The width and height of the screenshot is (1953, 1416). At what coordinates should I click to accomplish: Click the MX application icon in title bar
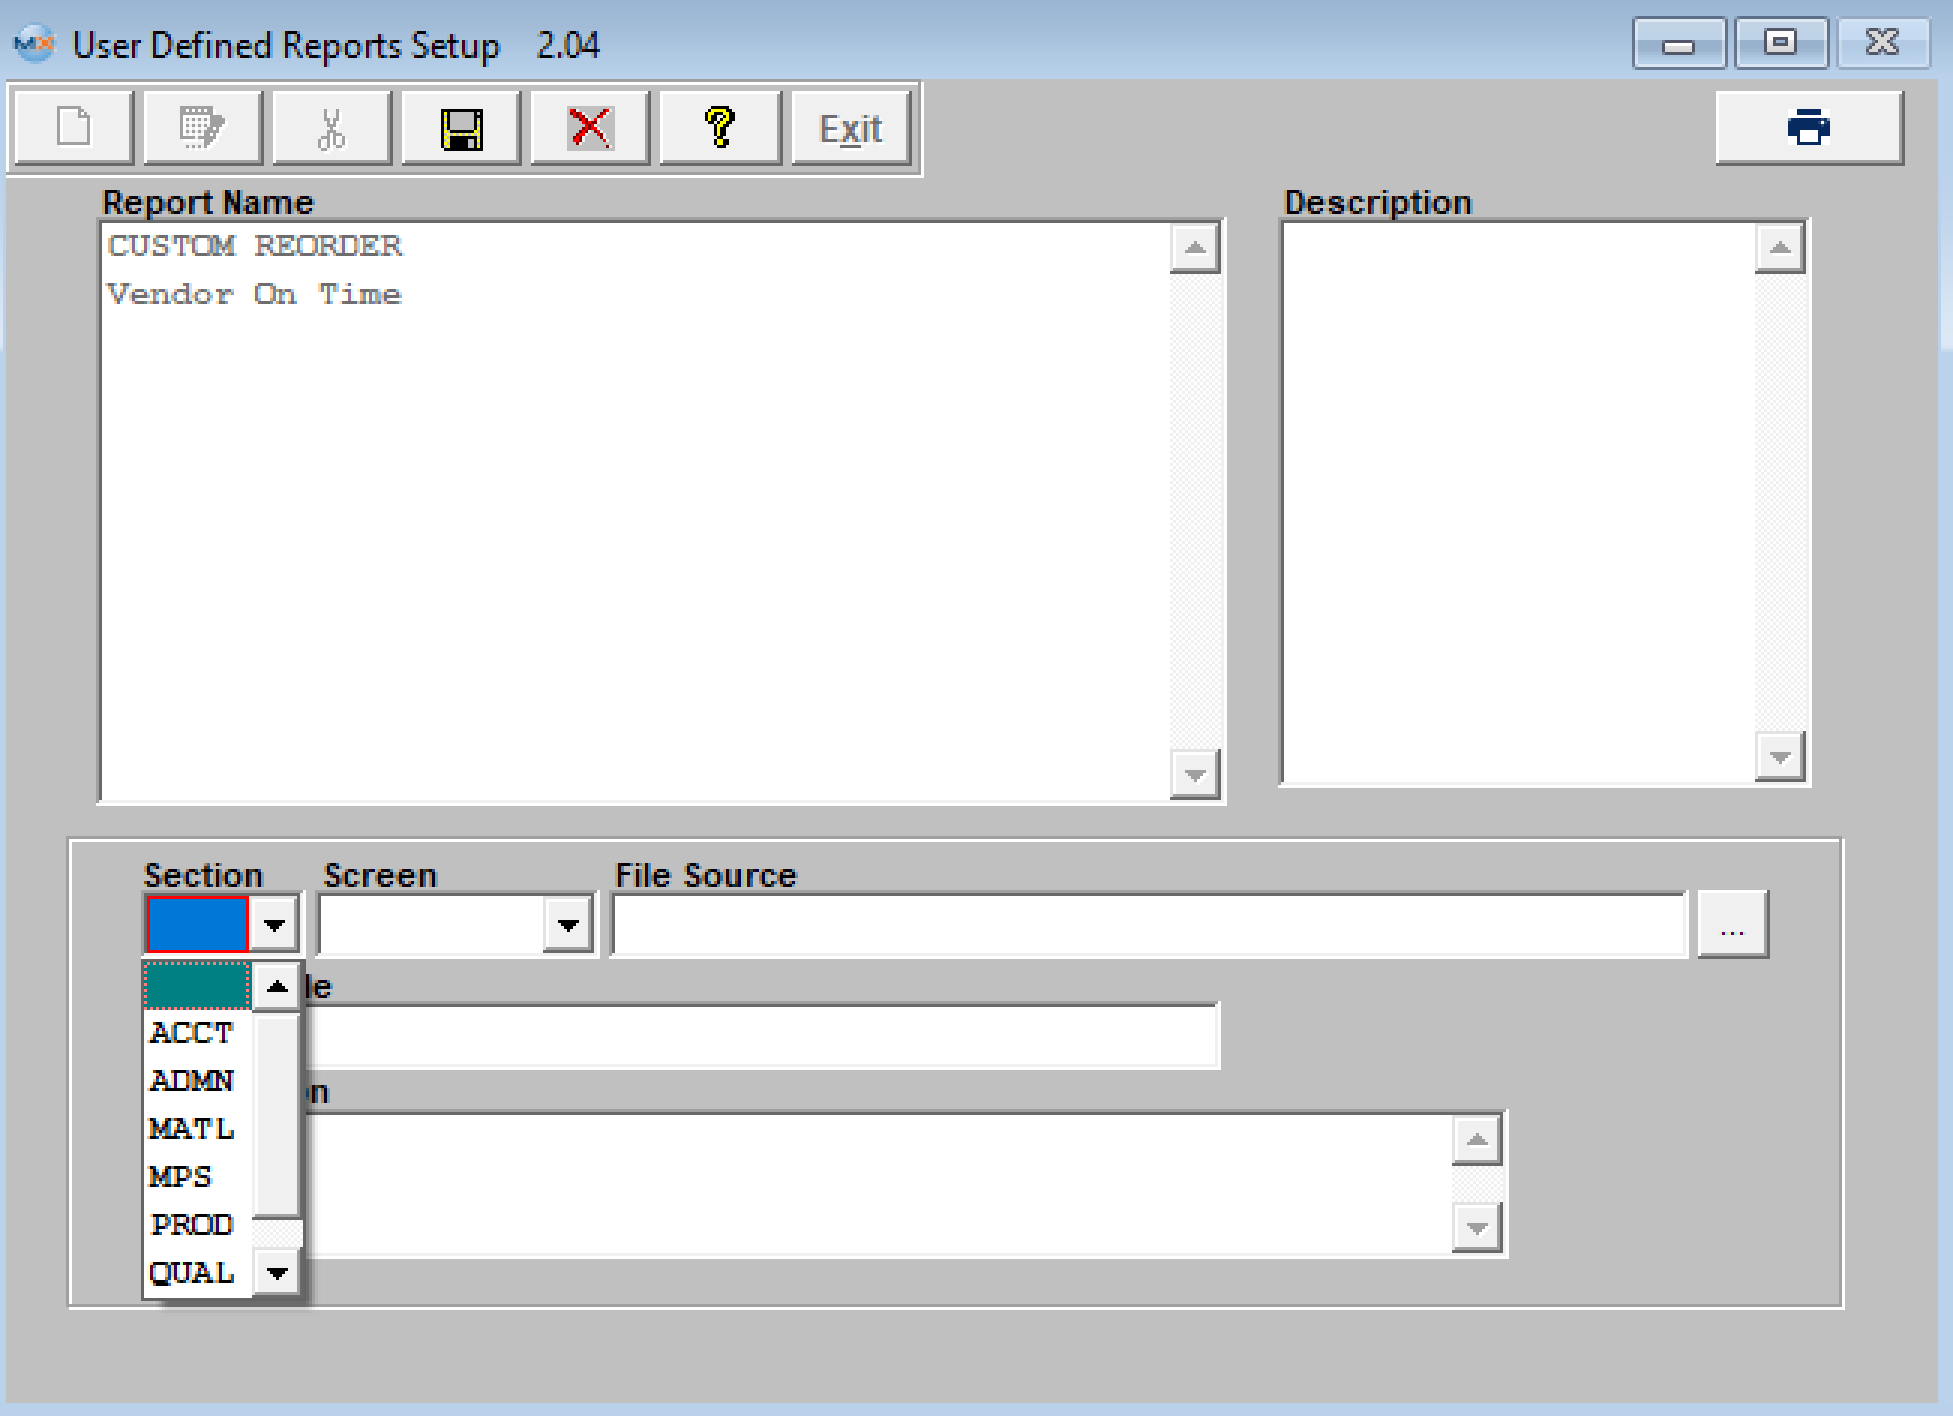point(34,44)
